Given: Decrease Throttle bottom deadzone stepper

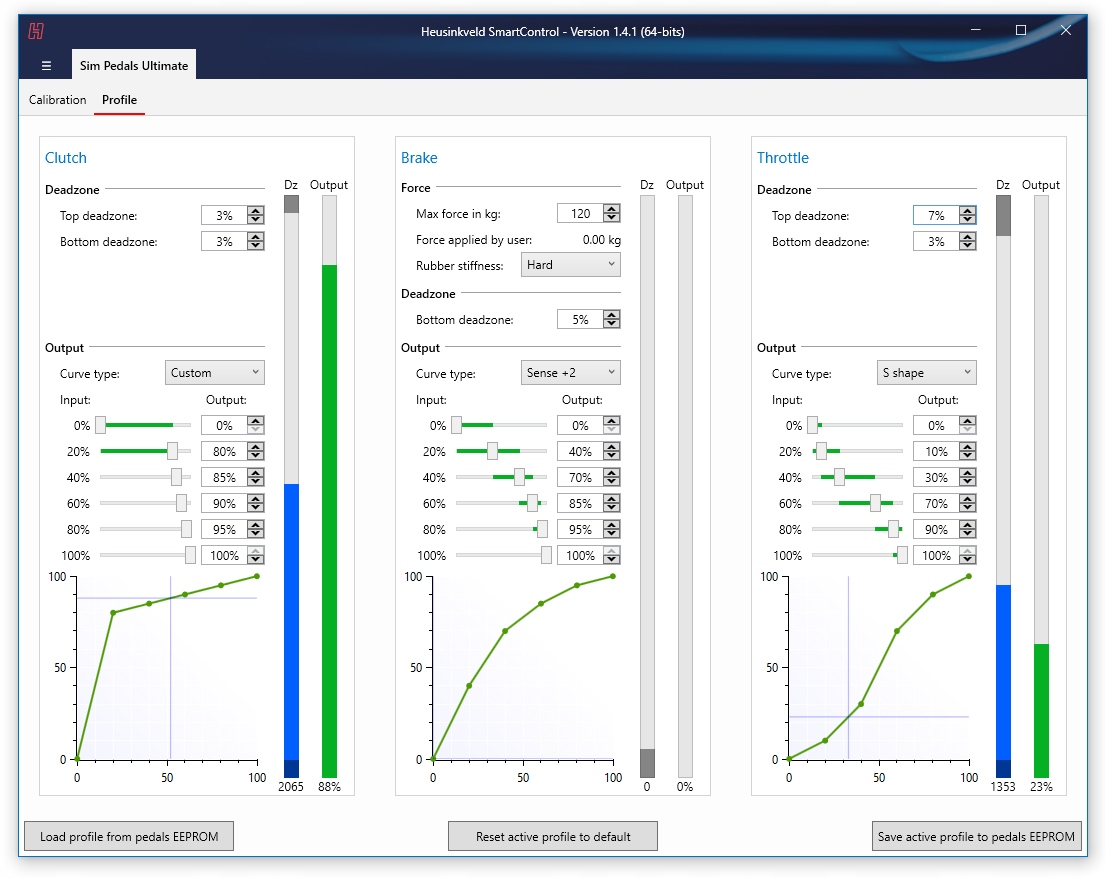Looking at the screenshot, I should pyautogui.click(x=968, y=246).
